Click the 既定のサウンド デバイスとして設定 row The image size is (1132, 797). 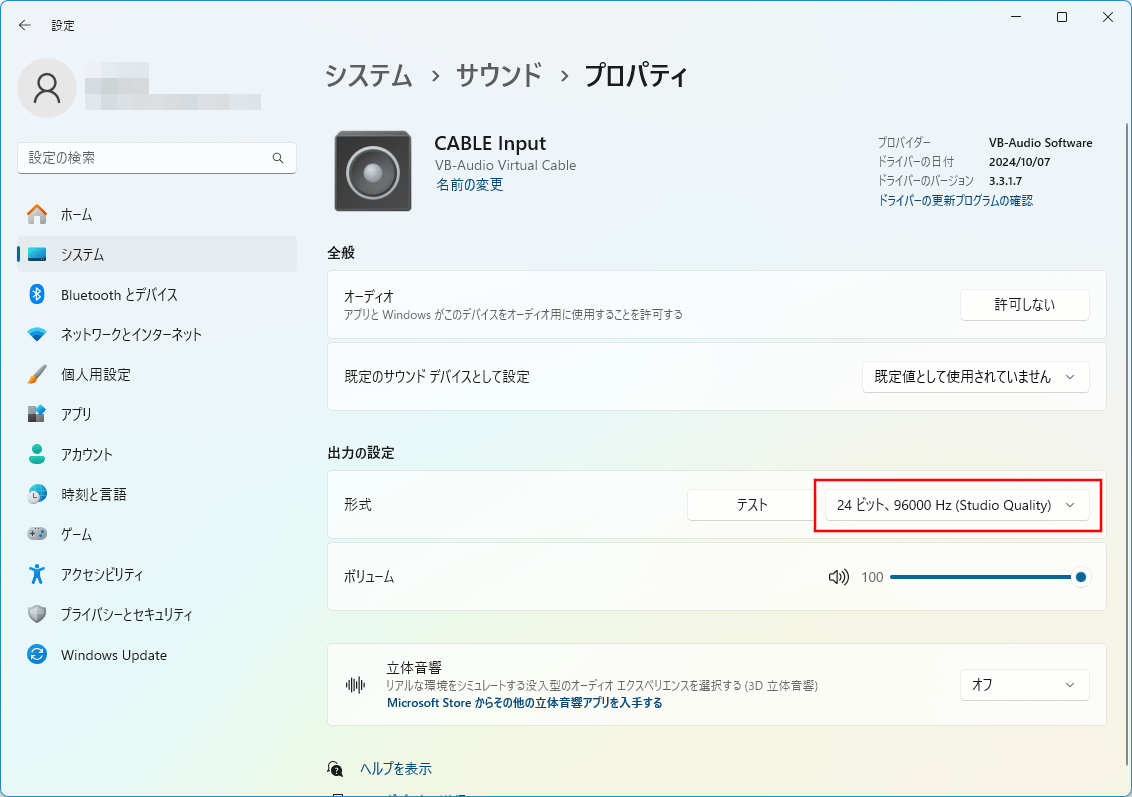[x=716, y=377]
